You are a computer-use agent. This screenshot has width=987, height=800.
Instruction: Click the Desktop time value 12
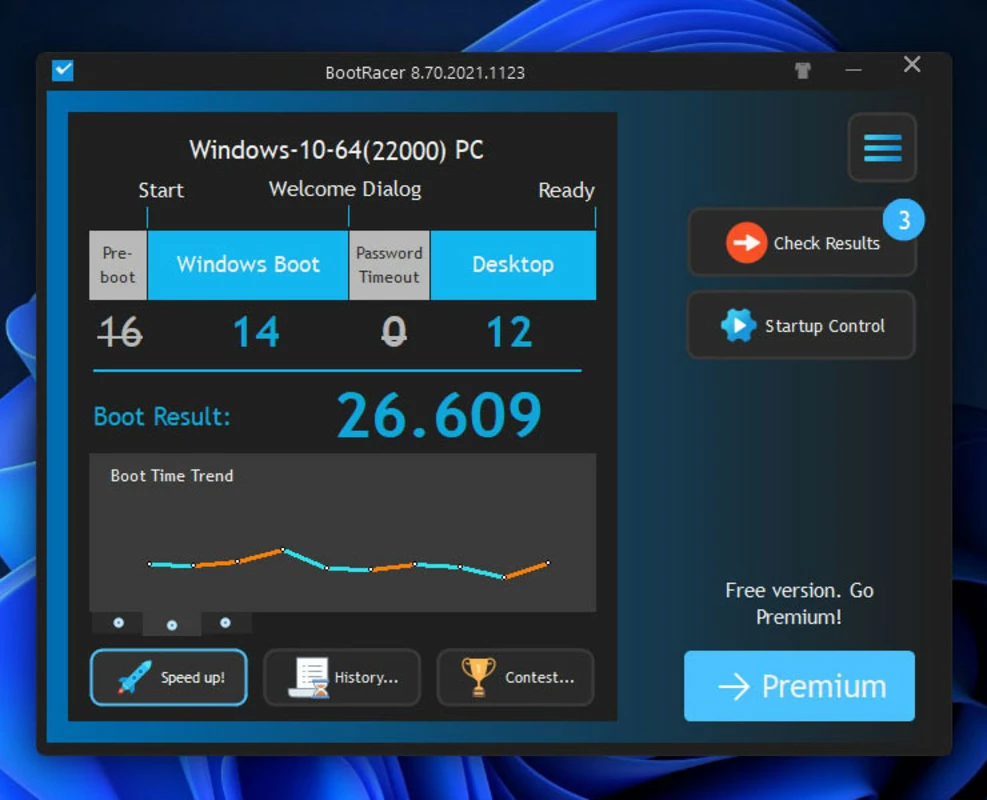click(x=509, y=332)
